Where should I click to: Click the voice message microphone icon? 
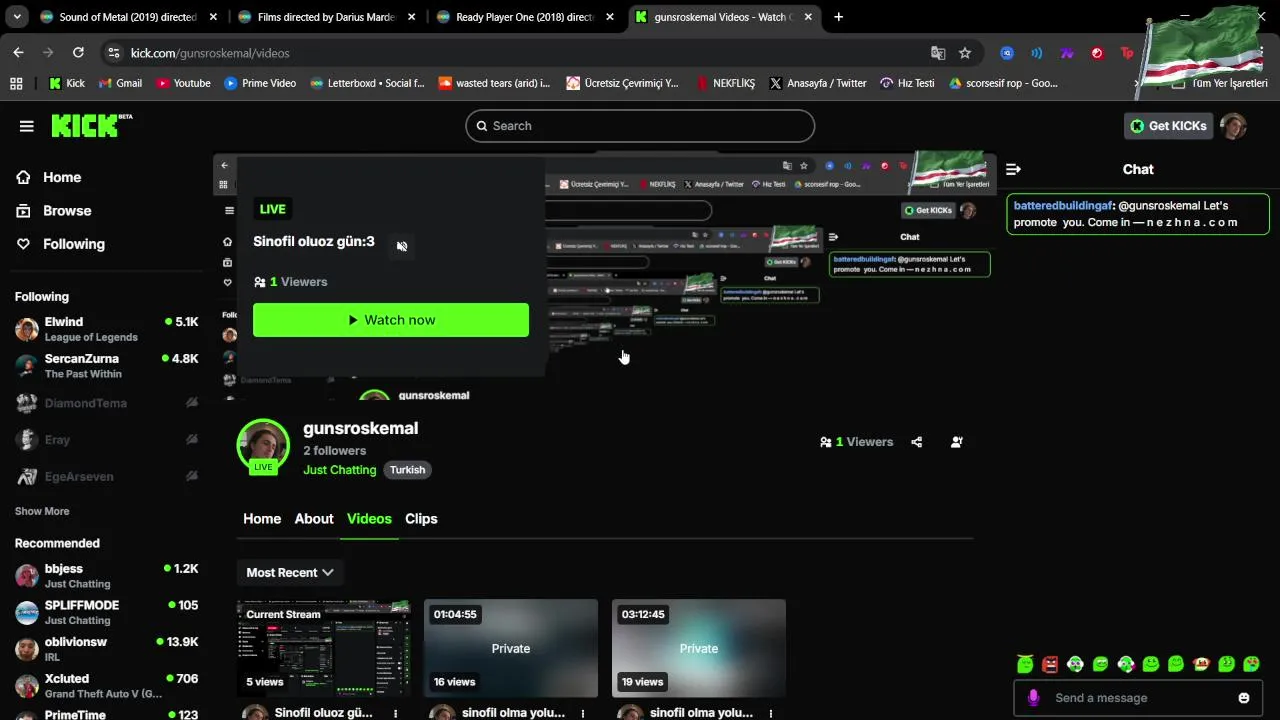click(1033, 698)
